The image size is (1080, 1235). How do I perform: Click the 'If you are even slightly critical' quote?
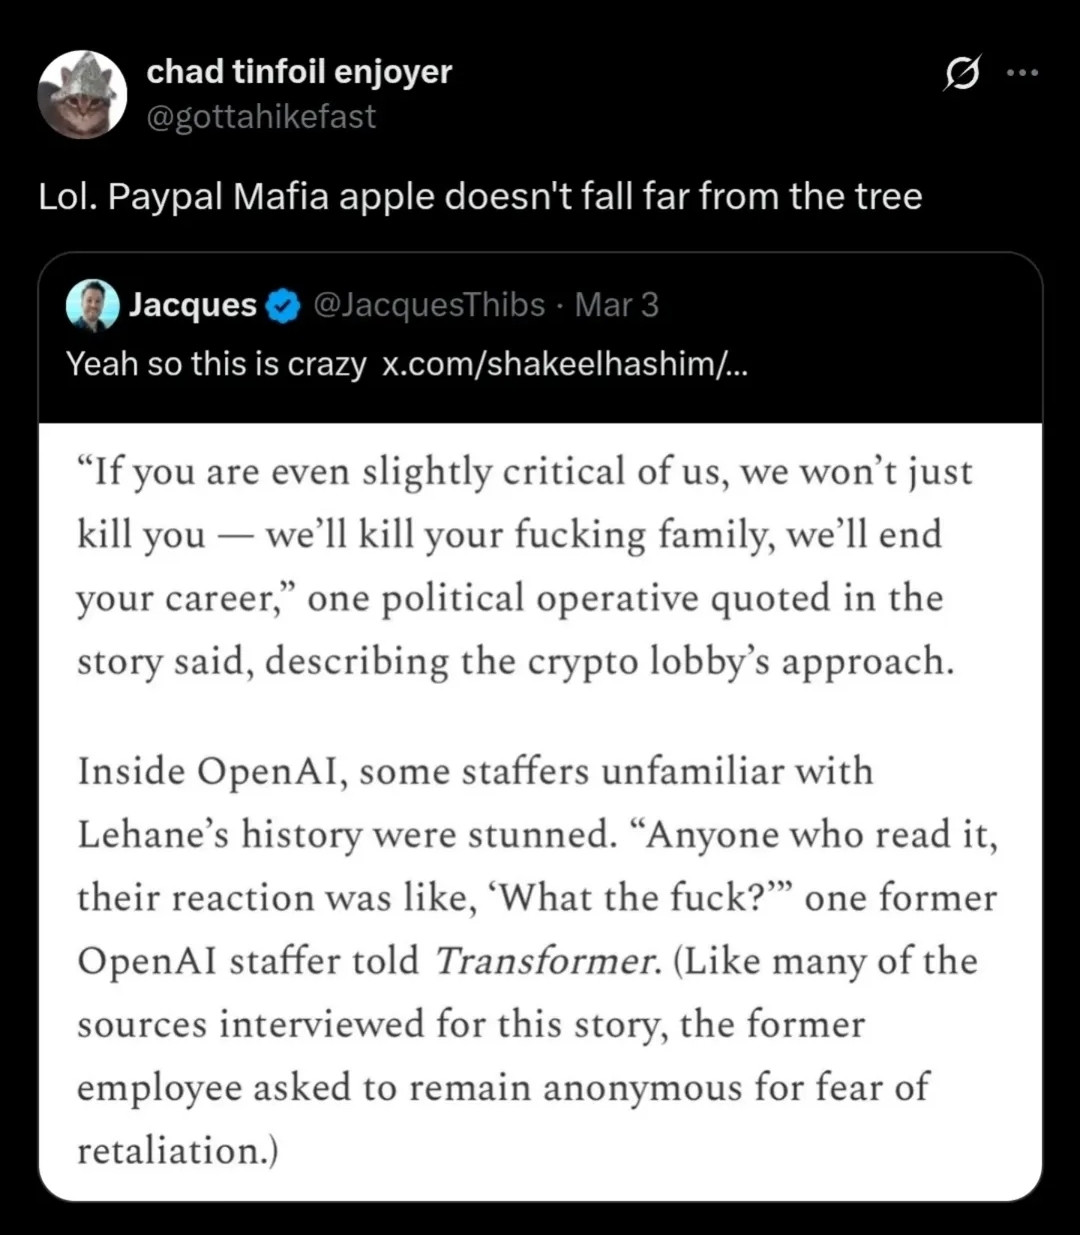524,472
